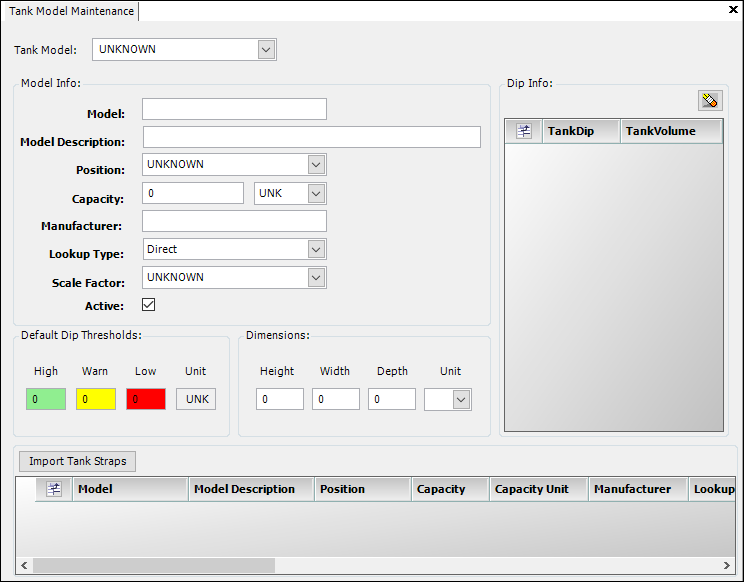Click the Model Description text field
Image resolution: width=744 pixels, height=582 pixels.
311,137
